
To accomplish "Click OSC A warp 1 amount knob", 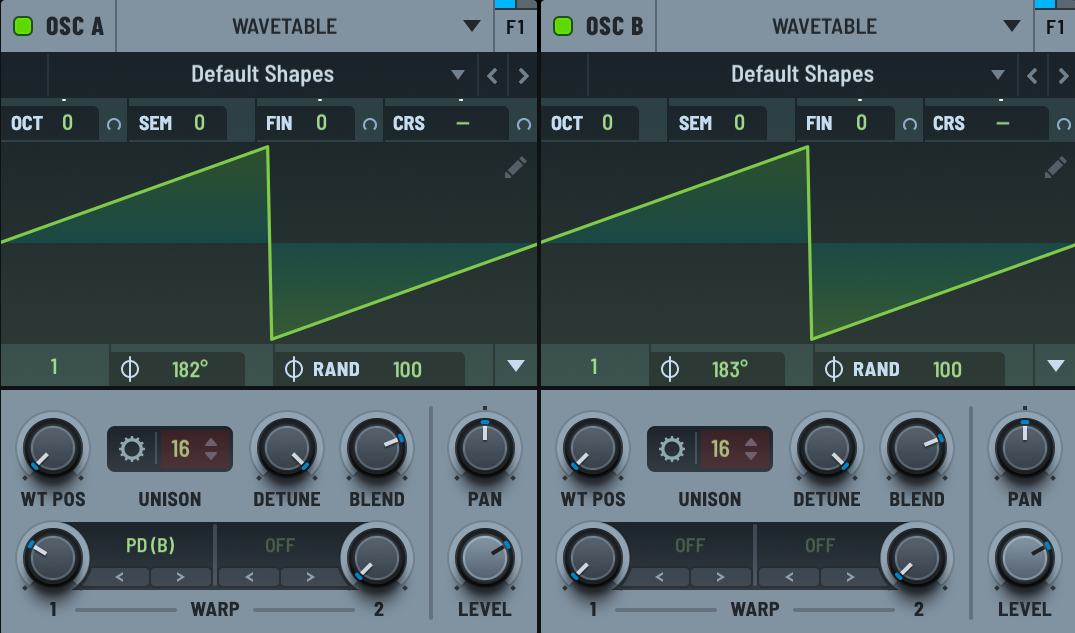I will (x=53, y=558).
